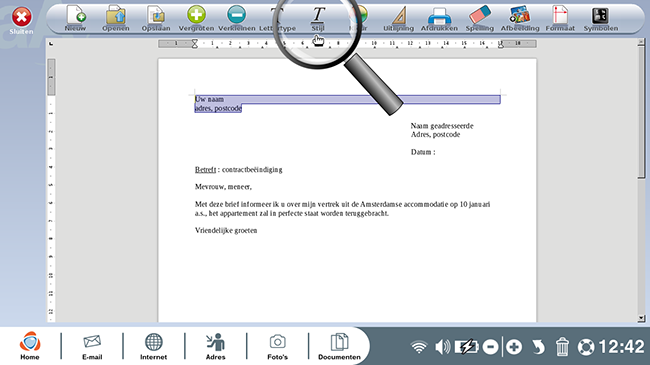Close the editor with Sluiten button
Image resolution: width=650 pixels, height=365 pixels.
click(21, 20)
